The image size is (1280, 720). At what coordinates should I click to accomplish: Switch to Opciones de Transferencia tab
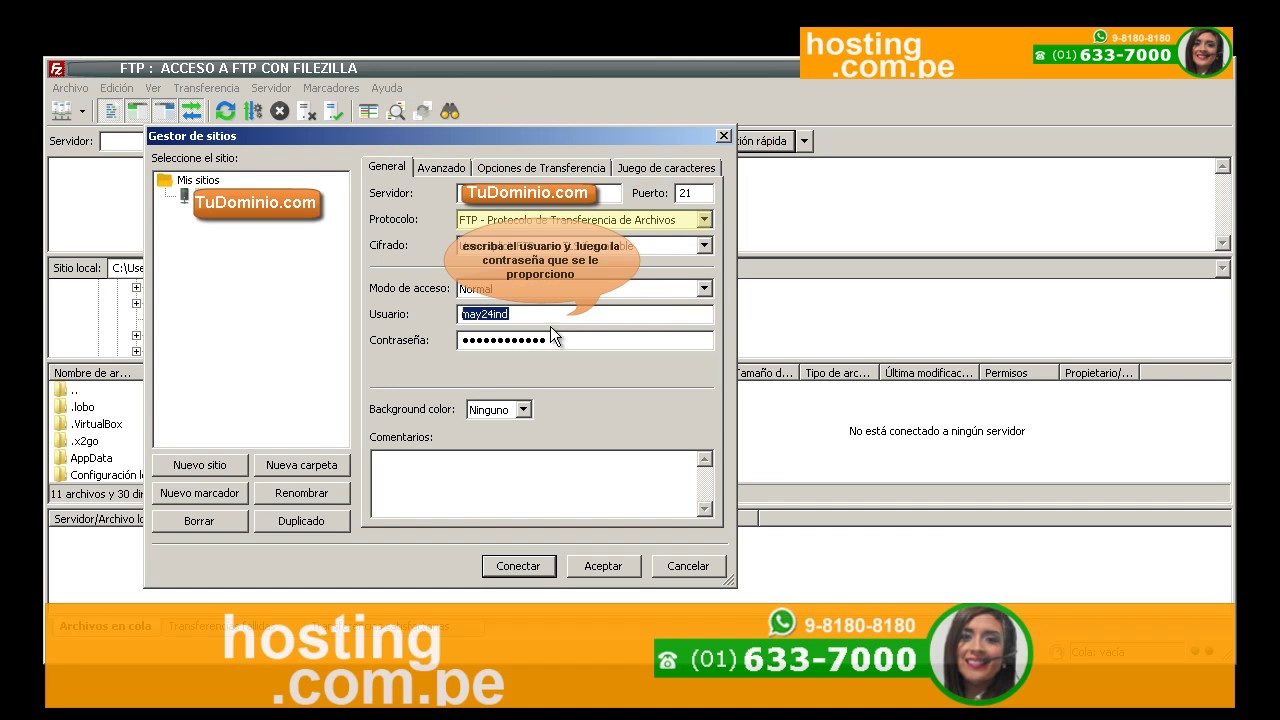pos(541,168)
